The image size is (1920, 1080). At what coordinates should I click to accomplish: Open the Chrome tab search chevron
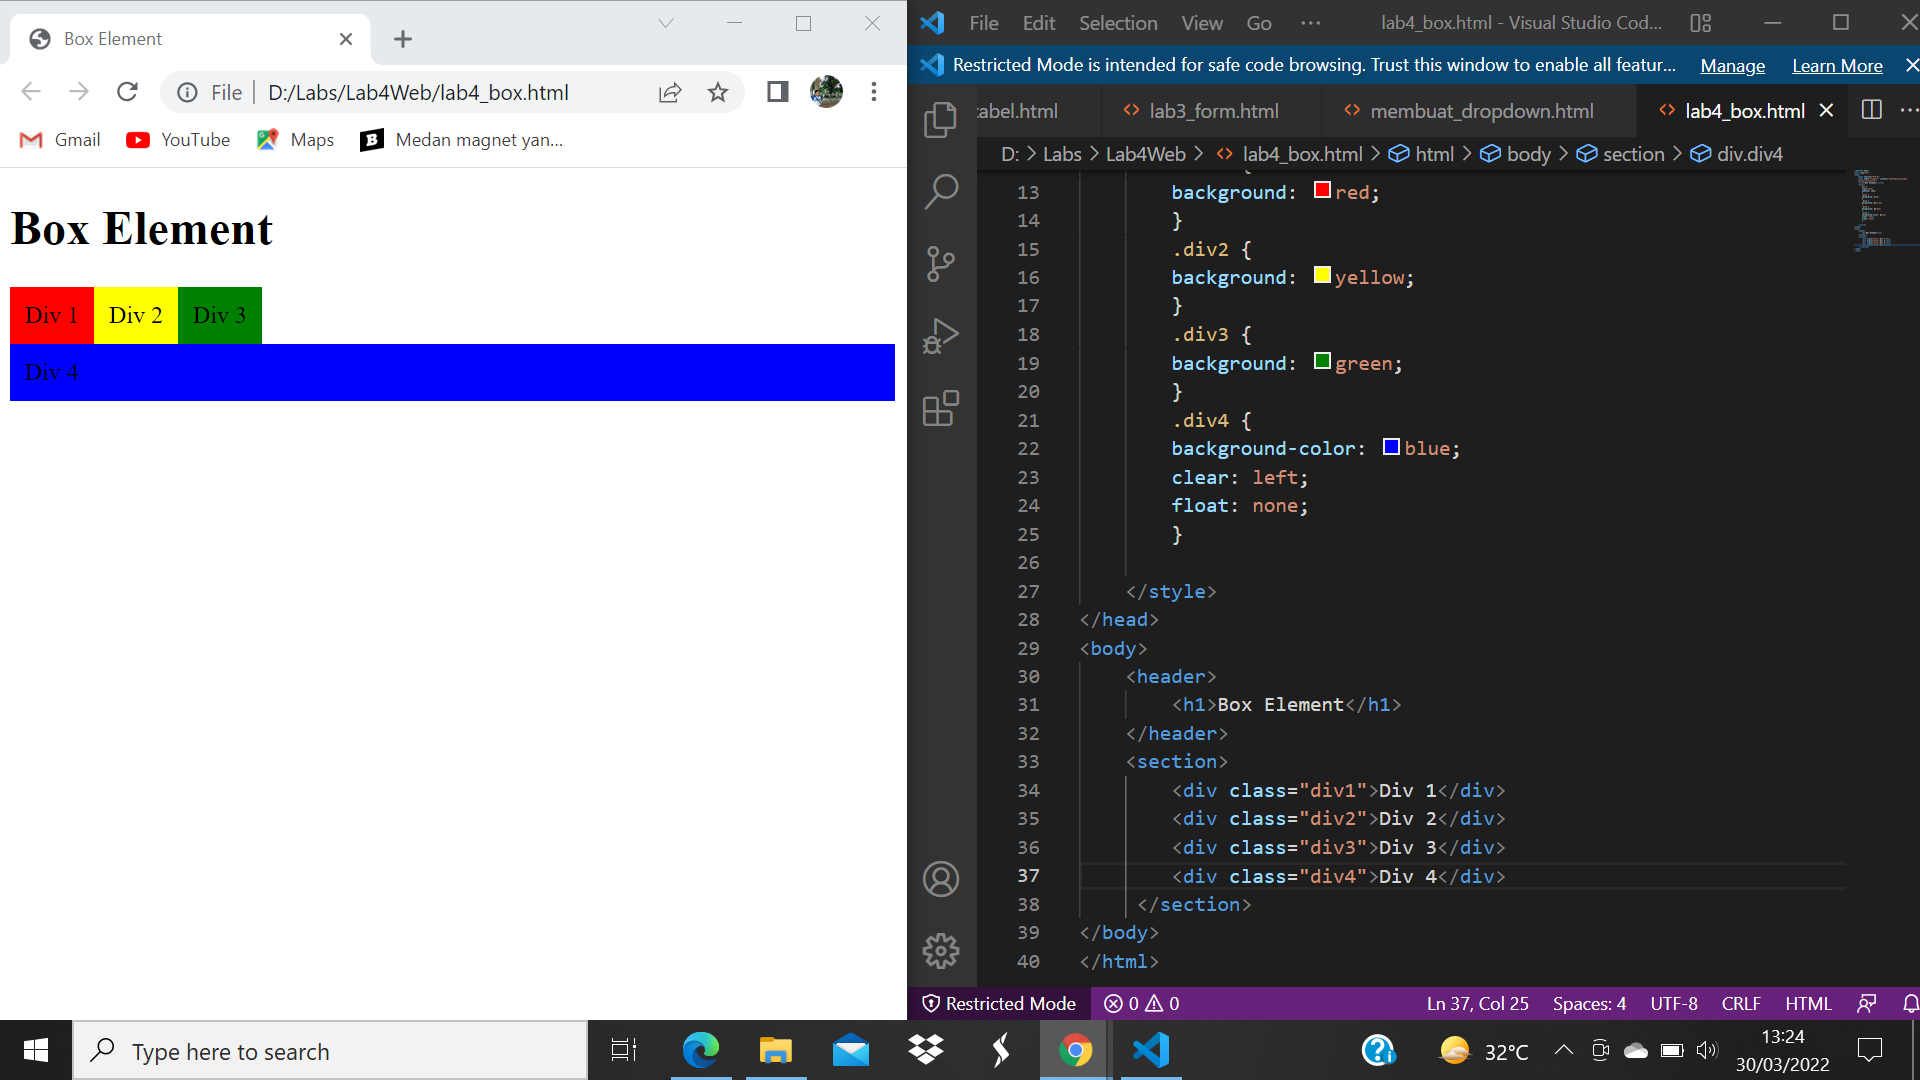(666, 23)
